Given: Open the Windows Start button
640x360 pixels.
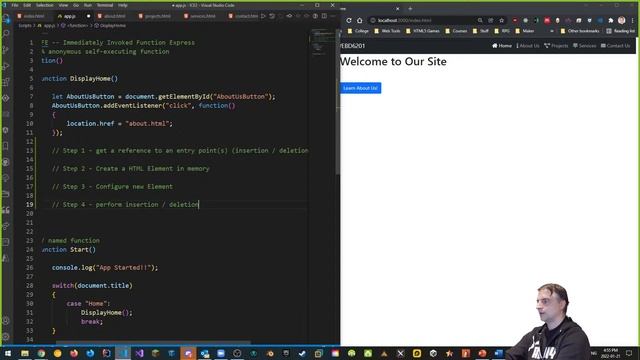Looking at the screenshot, I should point(8,353).
